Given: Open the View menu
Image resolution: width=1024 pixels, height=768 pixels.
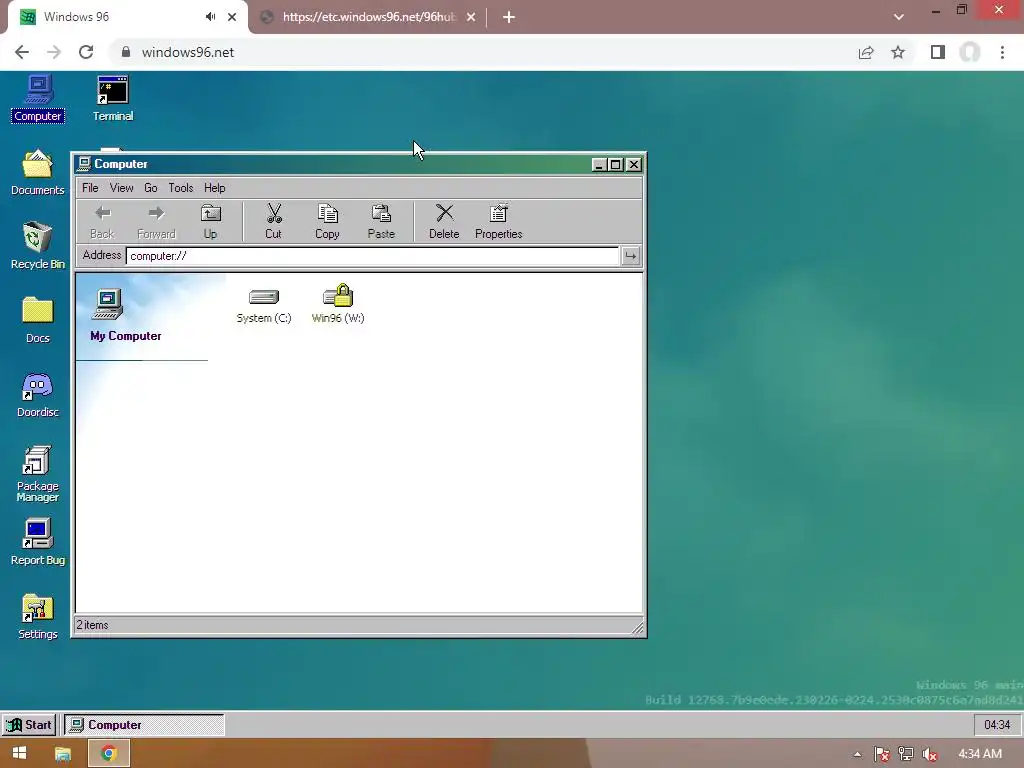Looking at the screenshot, I should [x=121, y=188].
